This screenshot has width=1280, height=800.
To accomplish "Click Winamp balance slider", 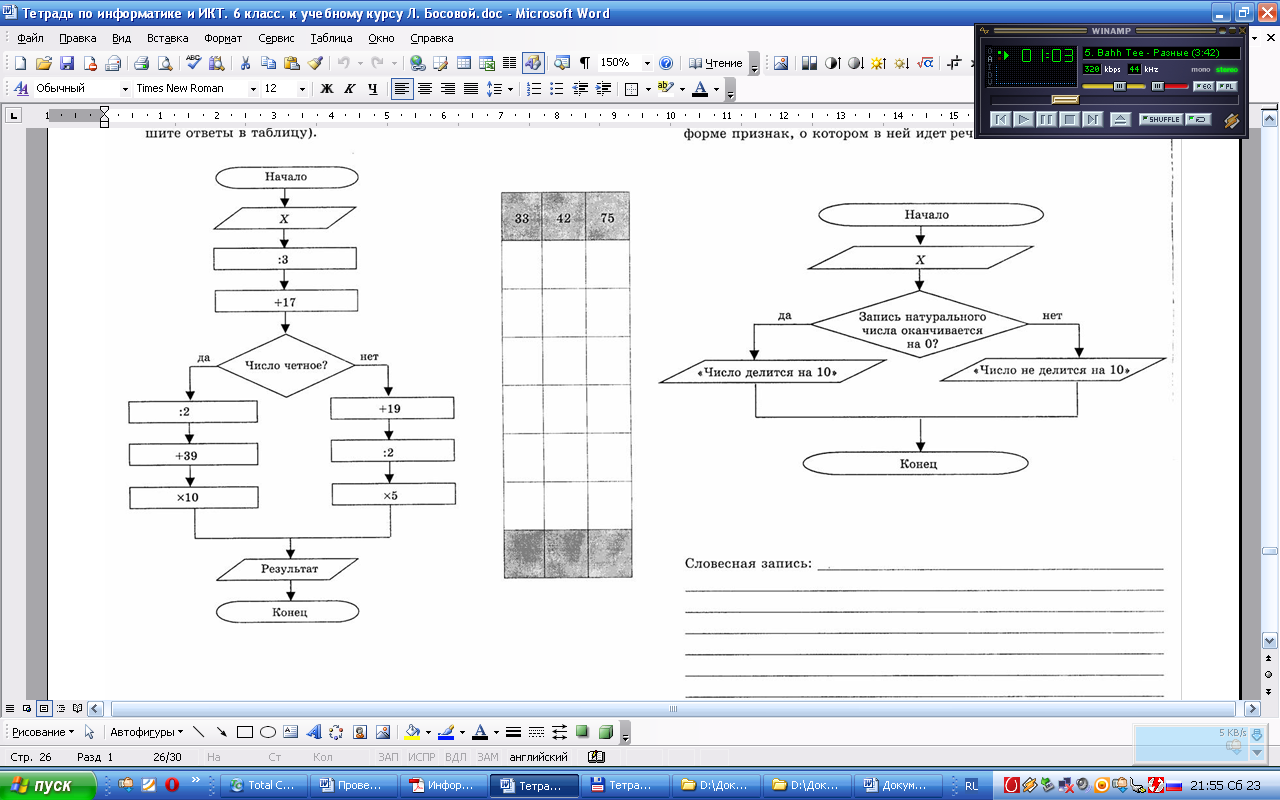I will pyautogui.click(x=1168, y=86).
